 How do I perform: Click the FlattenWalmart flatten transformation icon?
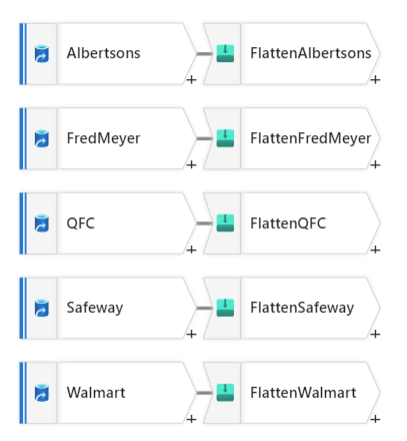pyautogui.click(x=225, y=393)
